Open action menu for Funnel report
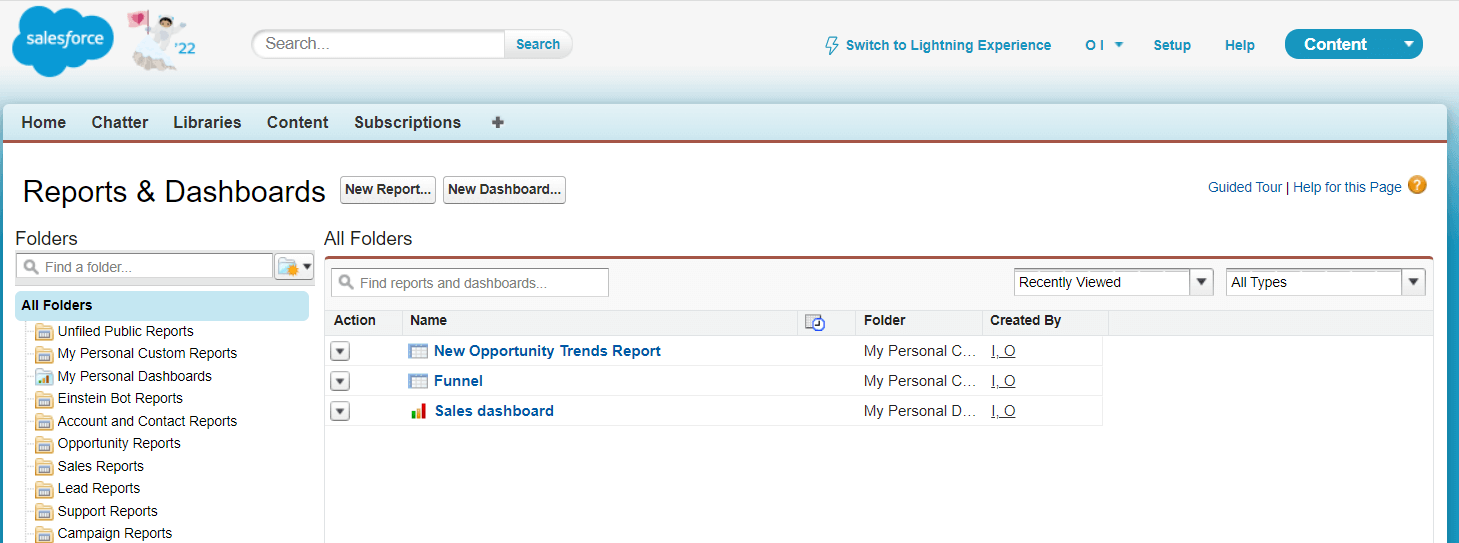1459x543 pixels. tap(340, 381)
